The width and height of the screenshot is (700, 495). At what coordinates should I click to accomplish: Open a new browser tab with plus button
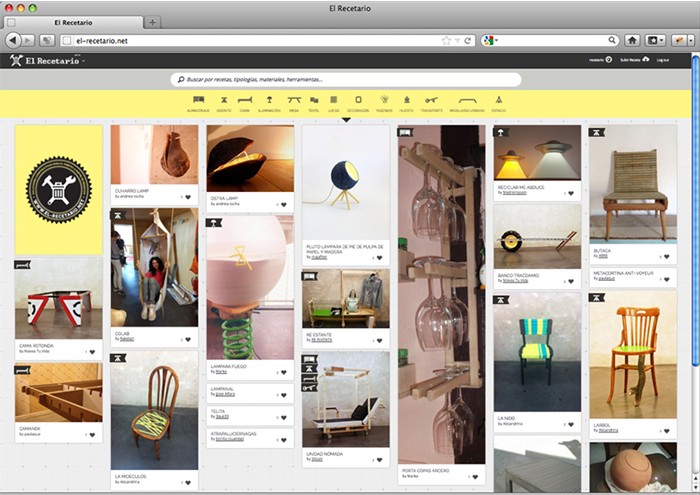point(152,22)
